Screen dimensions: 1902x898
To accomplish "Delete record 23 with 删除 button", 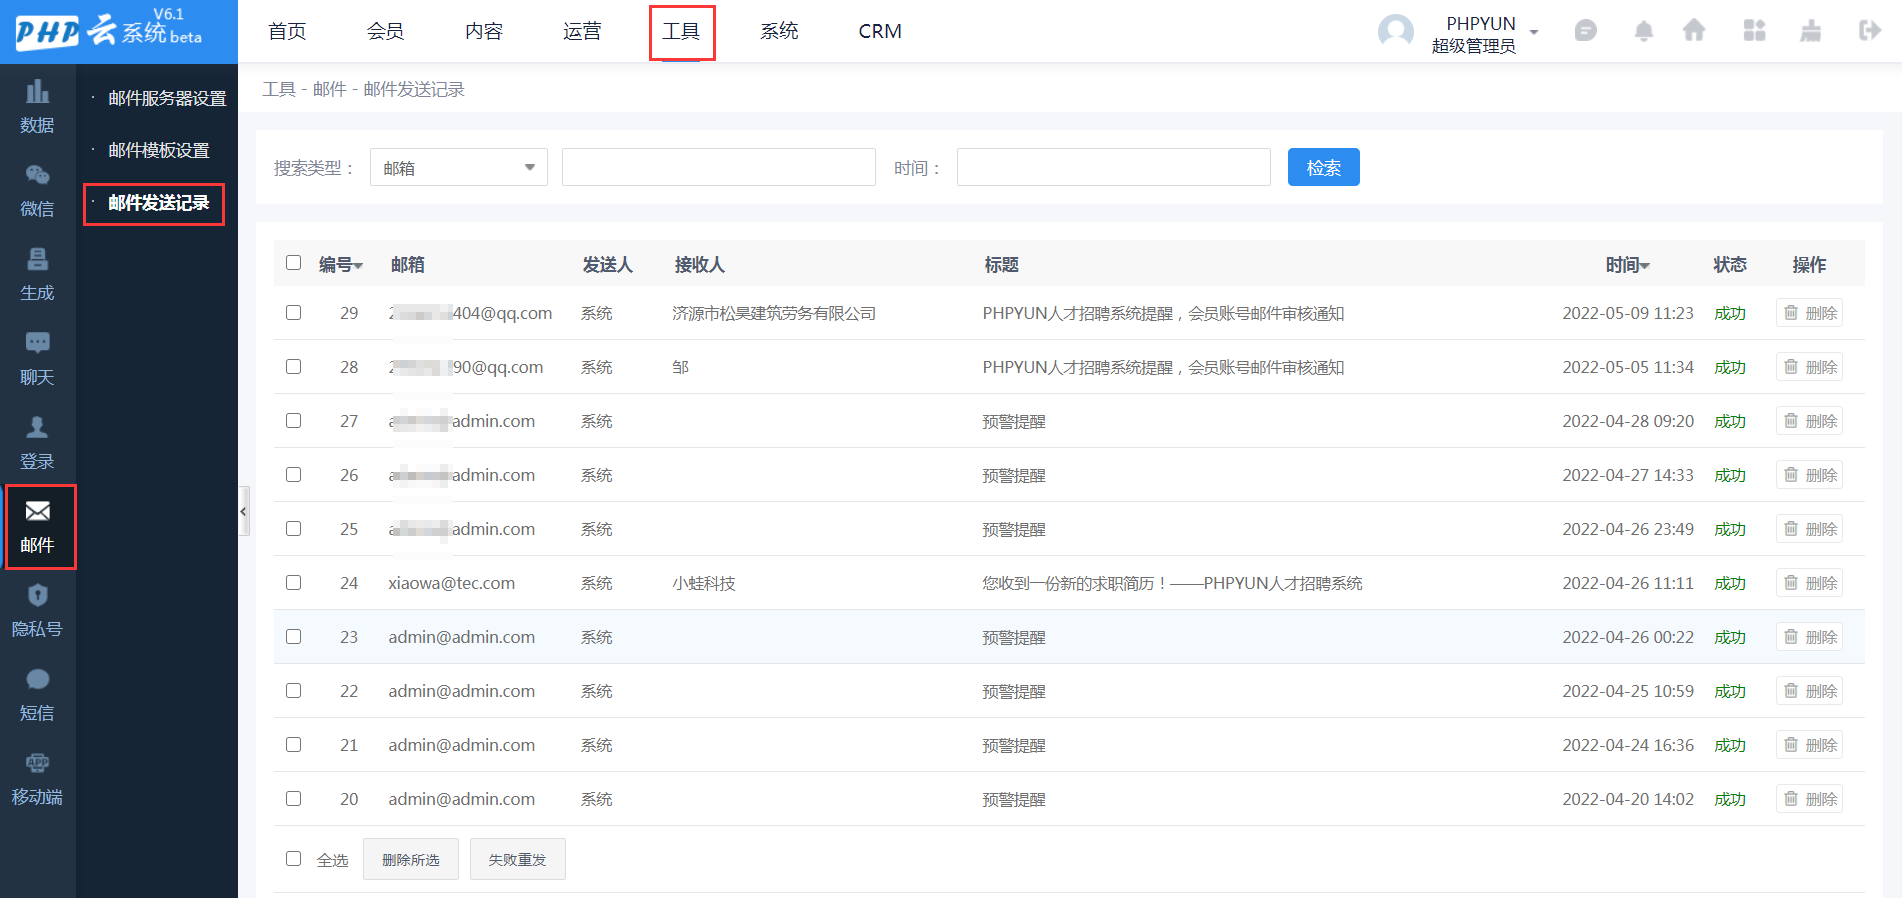I will pos(1809,637).
